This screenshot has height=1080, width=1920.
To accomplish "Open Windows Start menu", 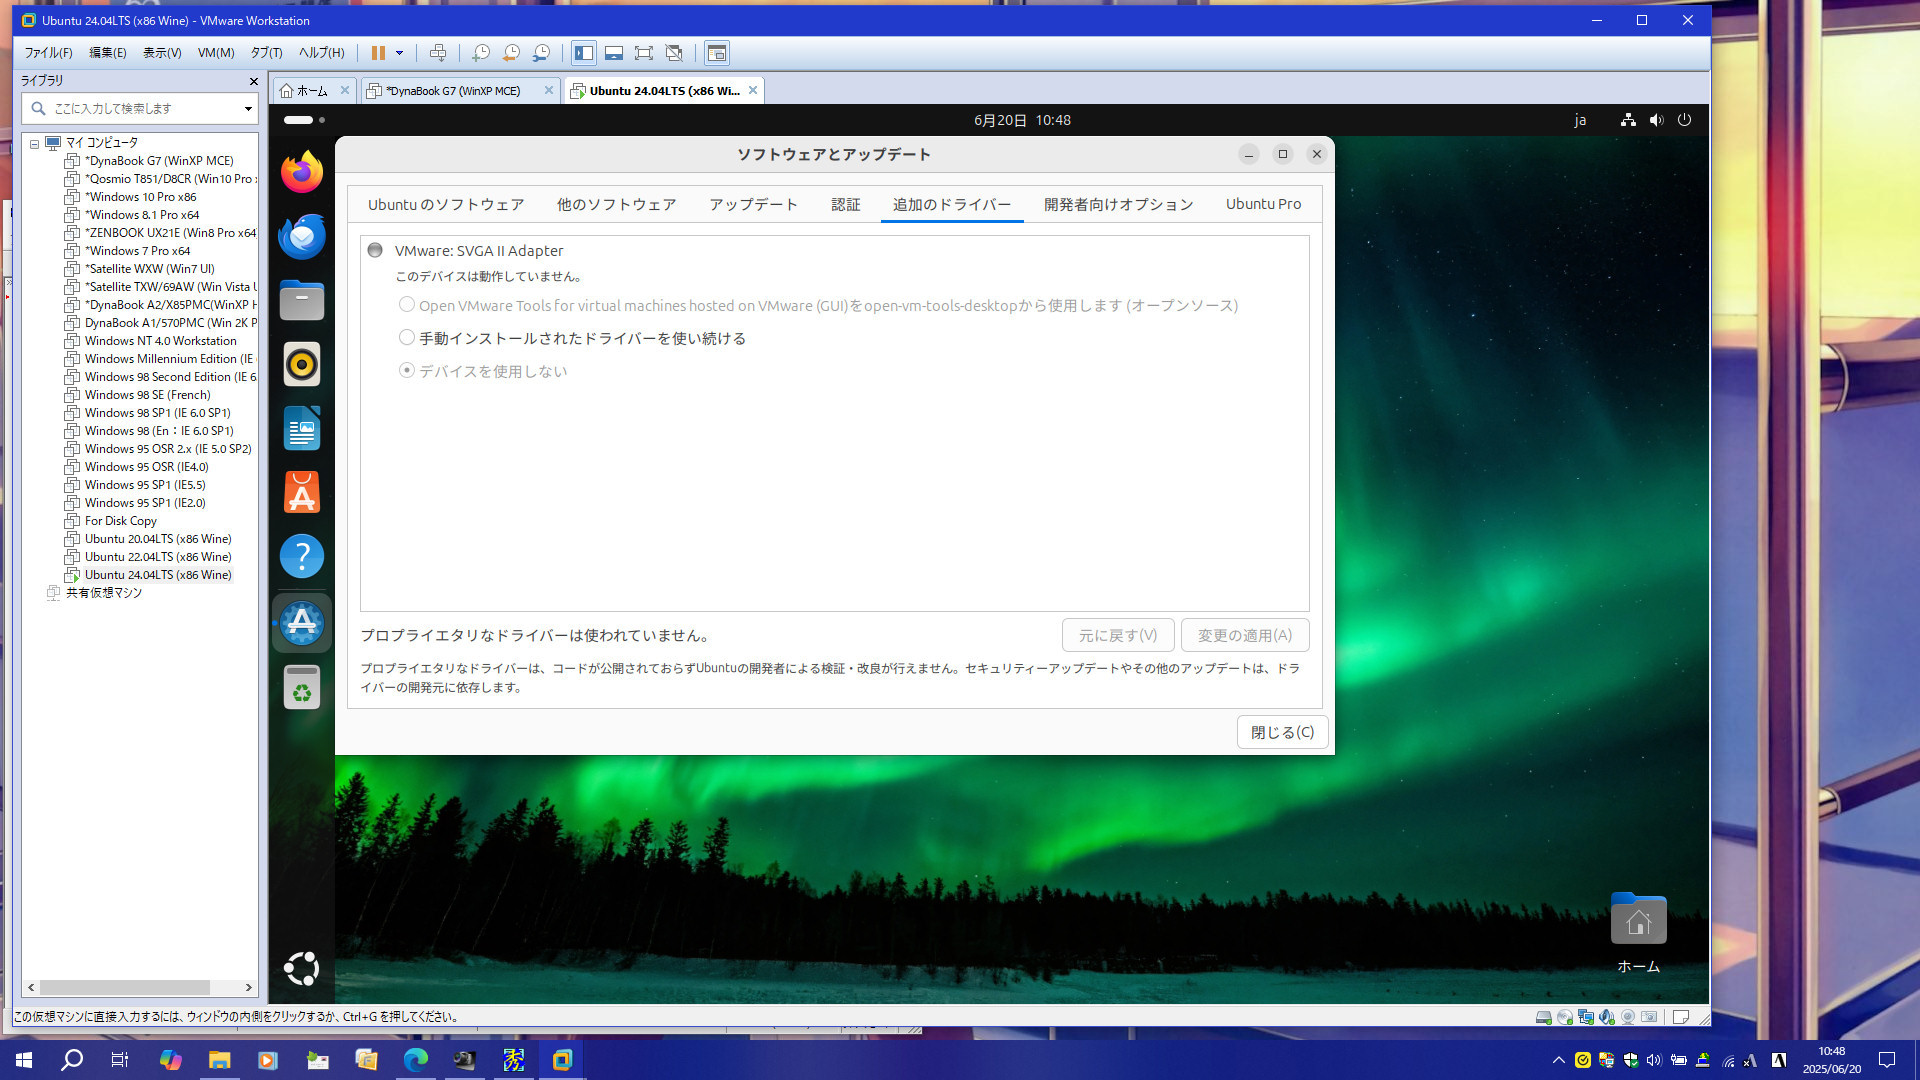I will (x=24, y=1060).
